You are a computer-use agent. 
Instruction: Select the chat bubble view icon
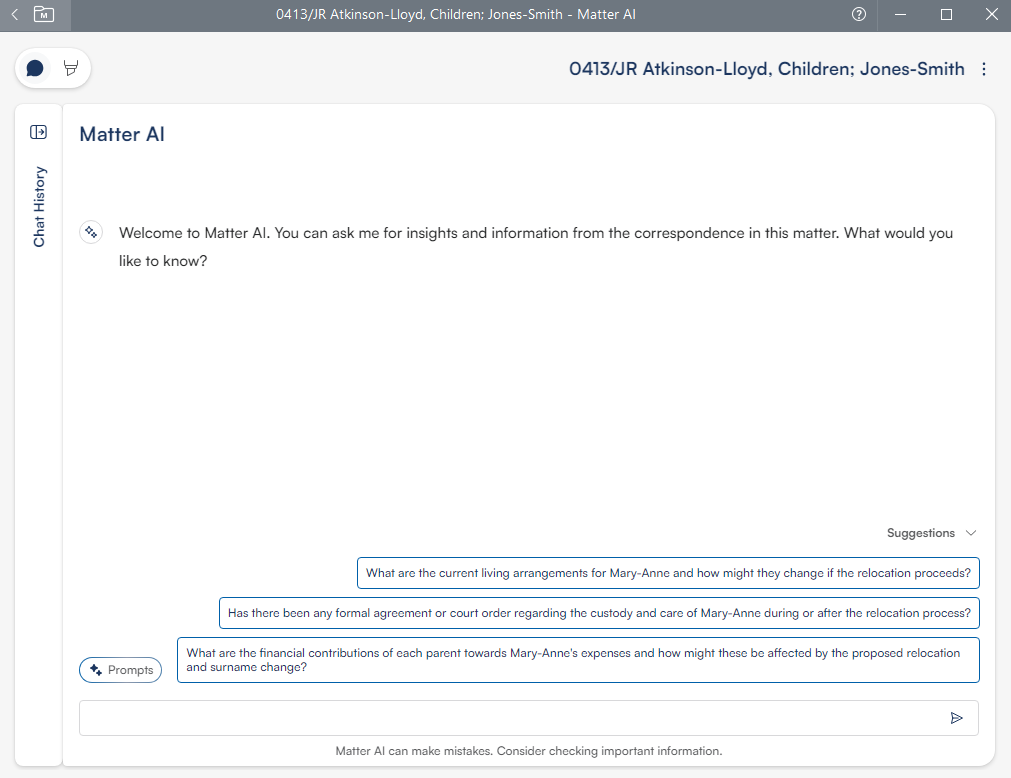(x=35, y=68)
